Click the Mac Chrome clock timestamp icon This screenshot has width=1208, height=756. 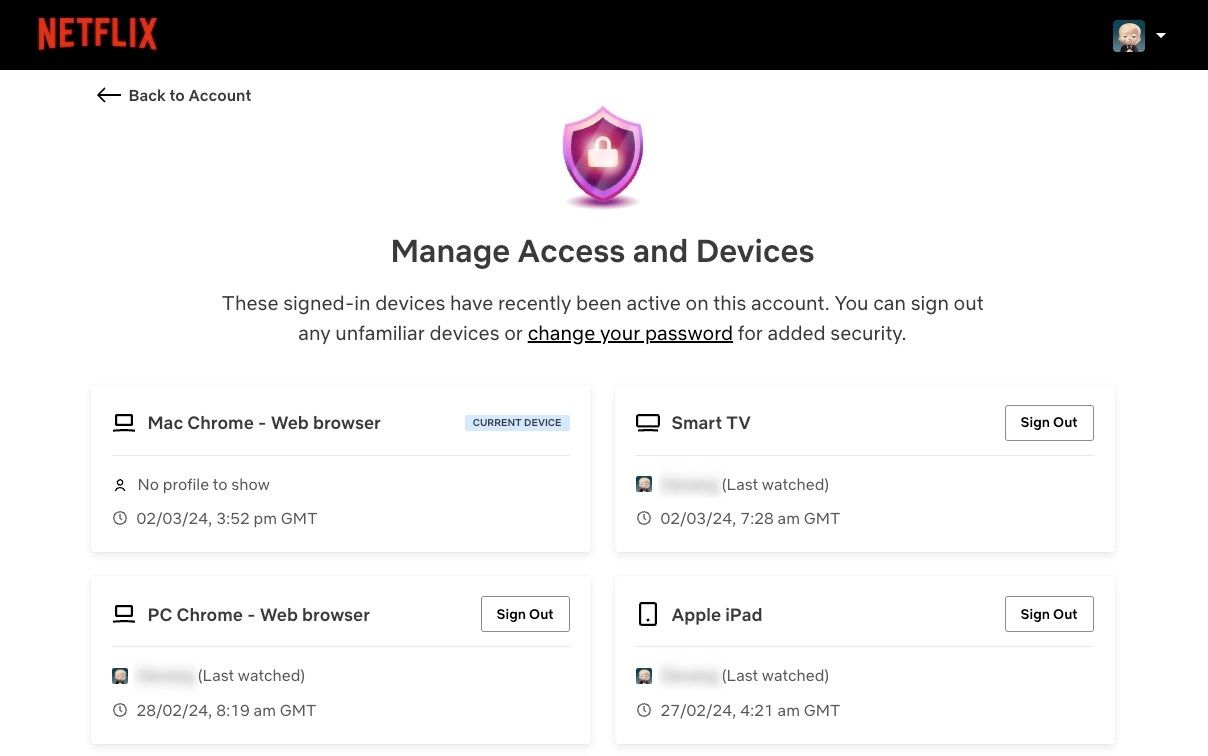[x=120, y=519]
